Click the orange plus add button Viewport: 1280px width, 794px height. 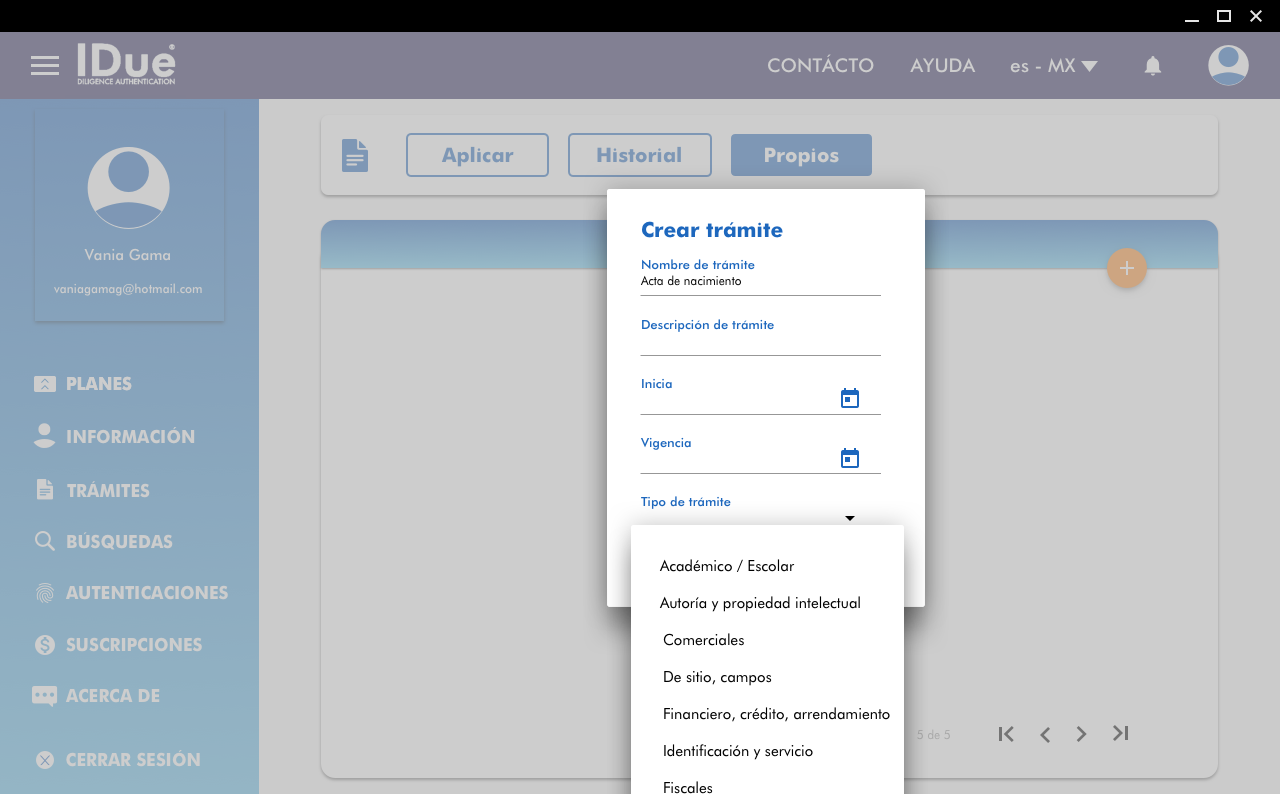tap(1126, 268)
